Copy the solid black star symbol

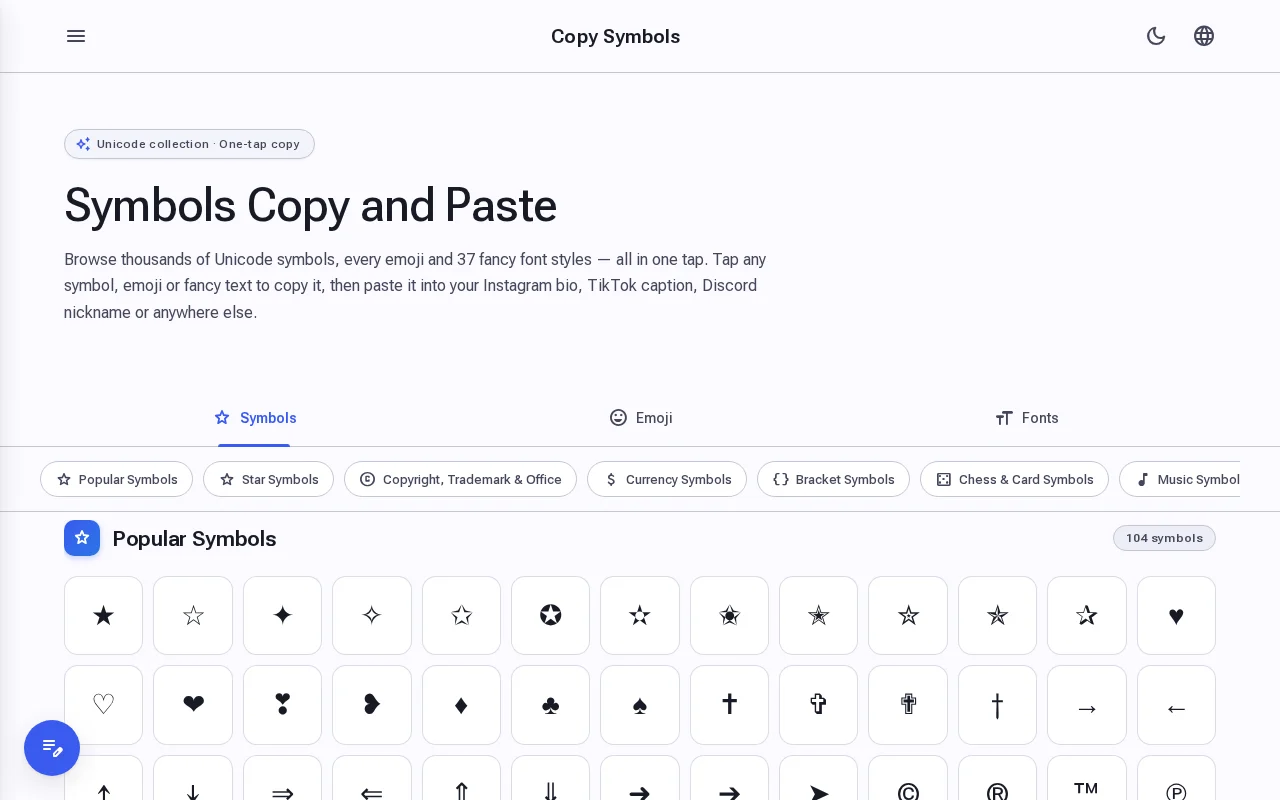tap(103, 615)
